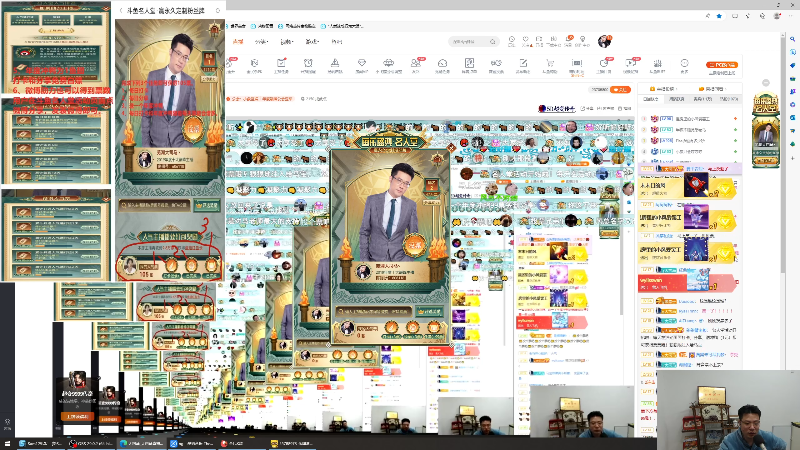Click the browser favorites star icon
Screen dimensions: 800x450
(x=719, y=16)
